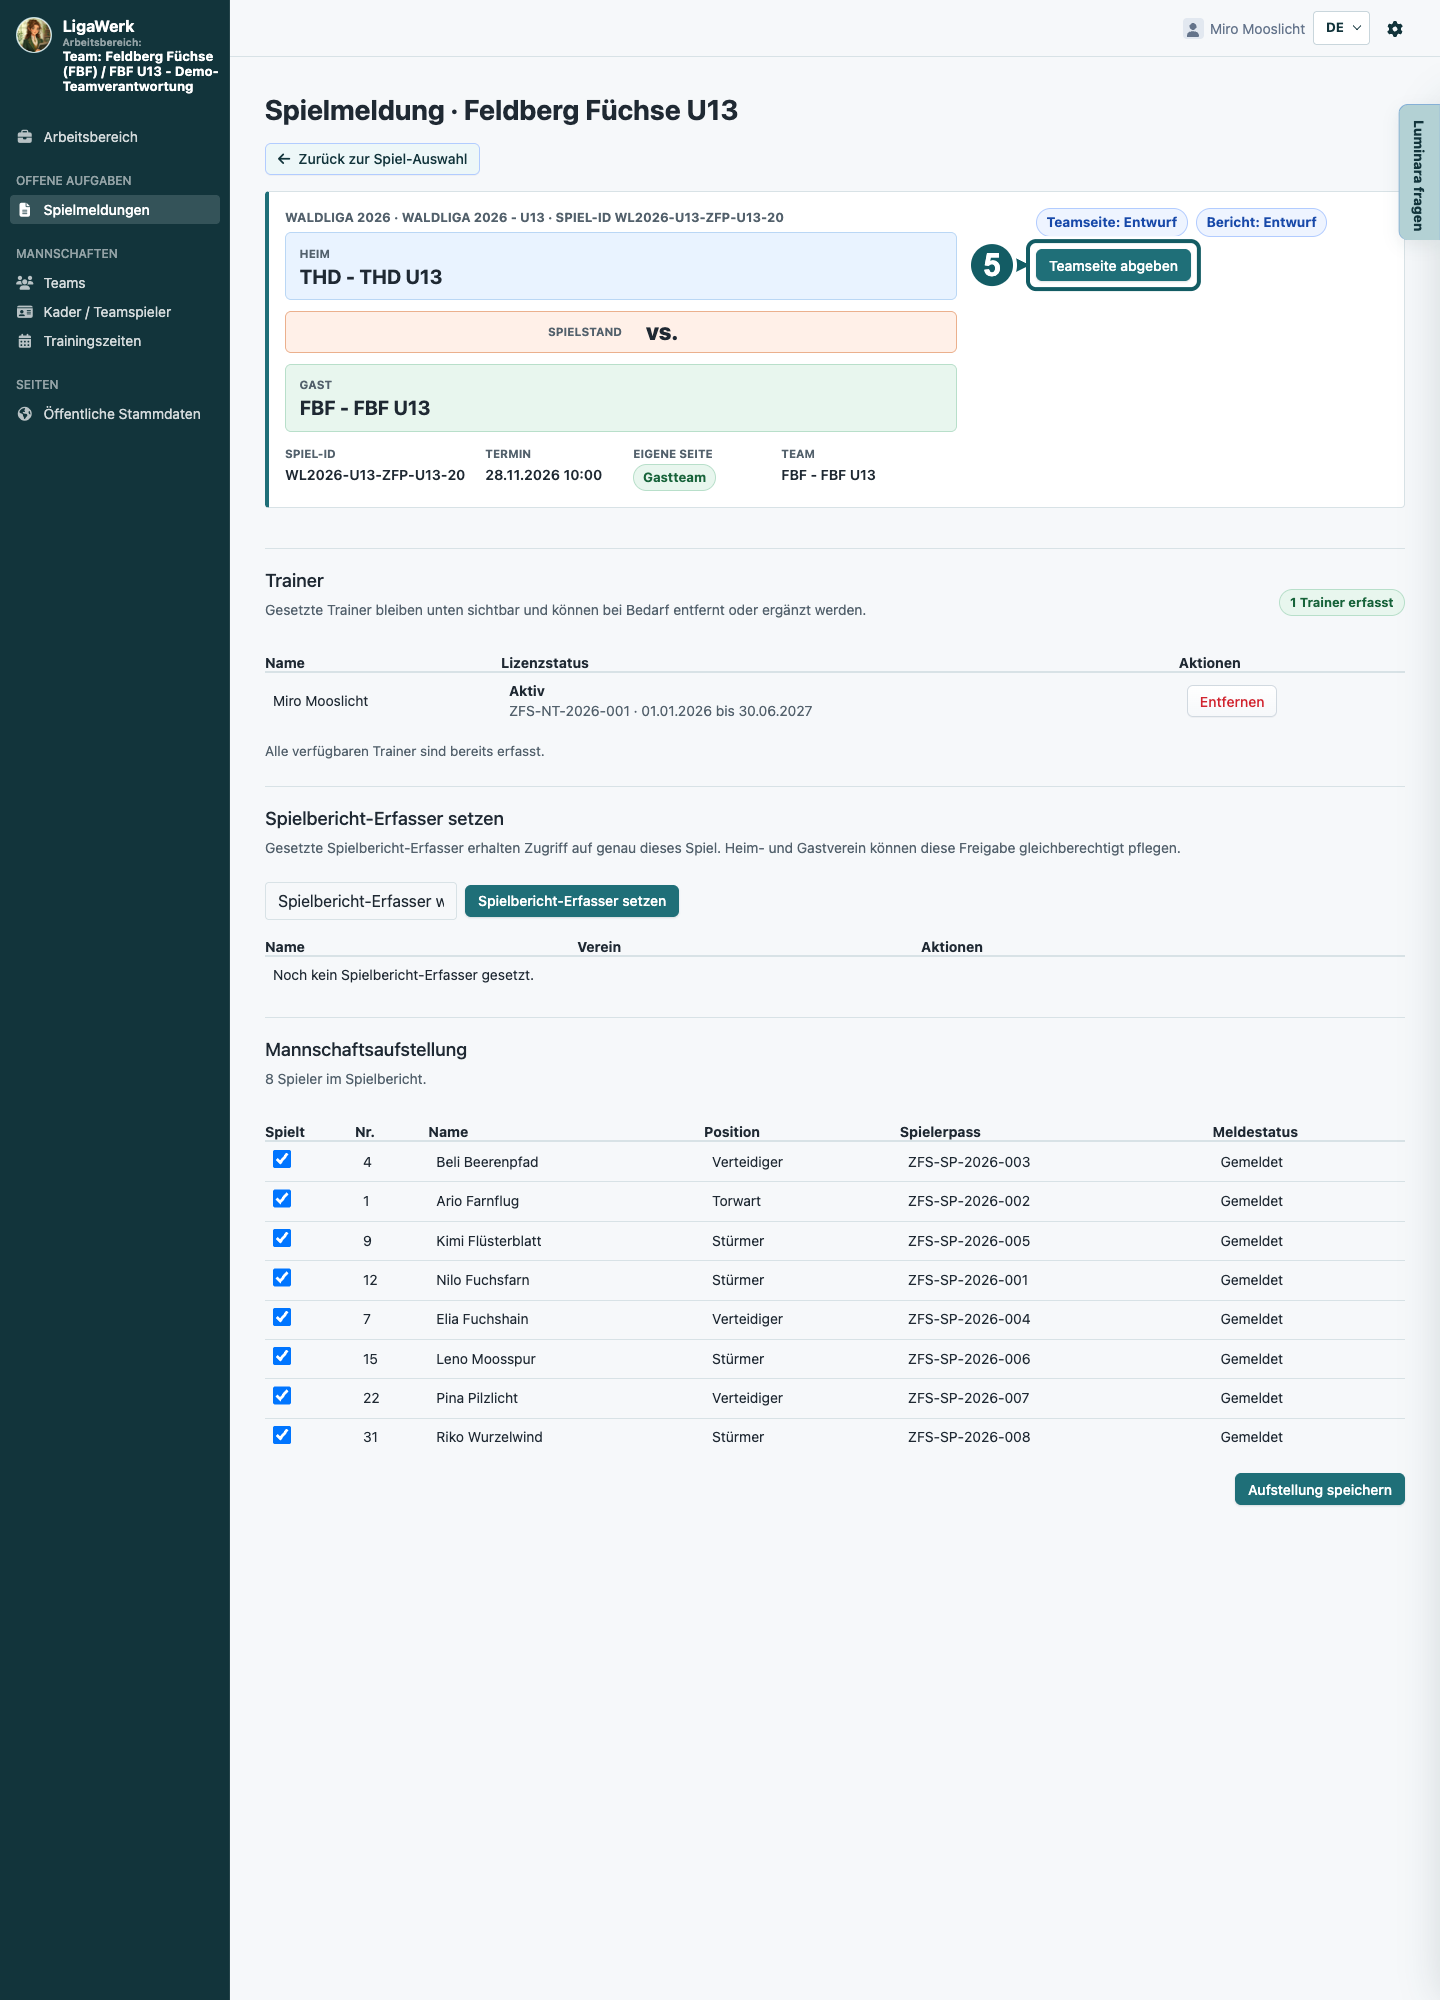Toggle the Spielt checkbox for Nilo Fuchsfarn
This screenshot has width=1440, height=2000.
tap(282, 1277)
